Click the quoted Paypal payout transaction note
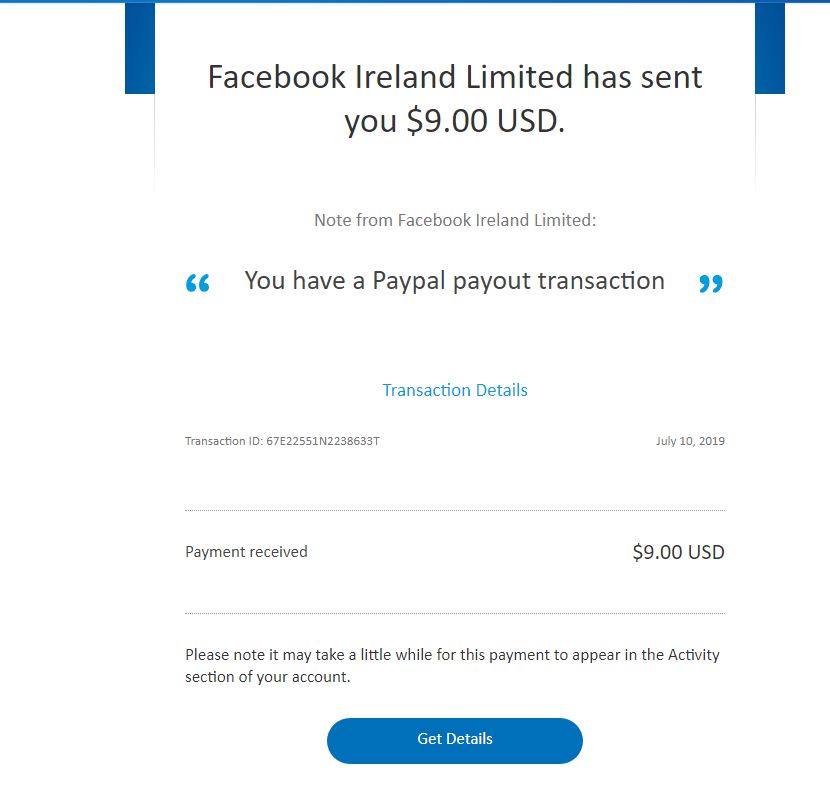830x803 pixels. click(454, 281)
